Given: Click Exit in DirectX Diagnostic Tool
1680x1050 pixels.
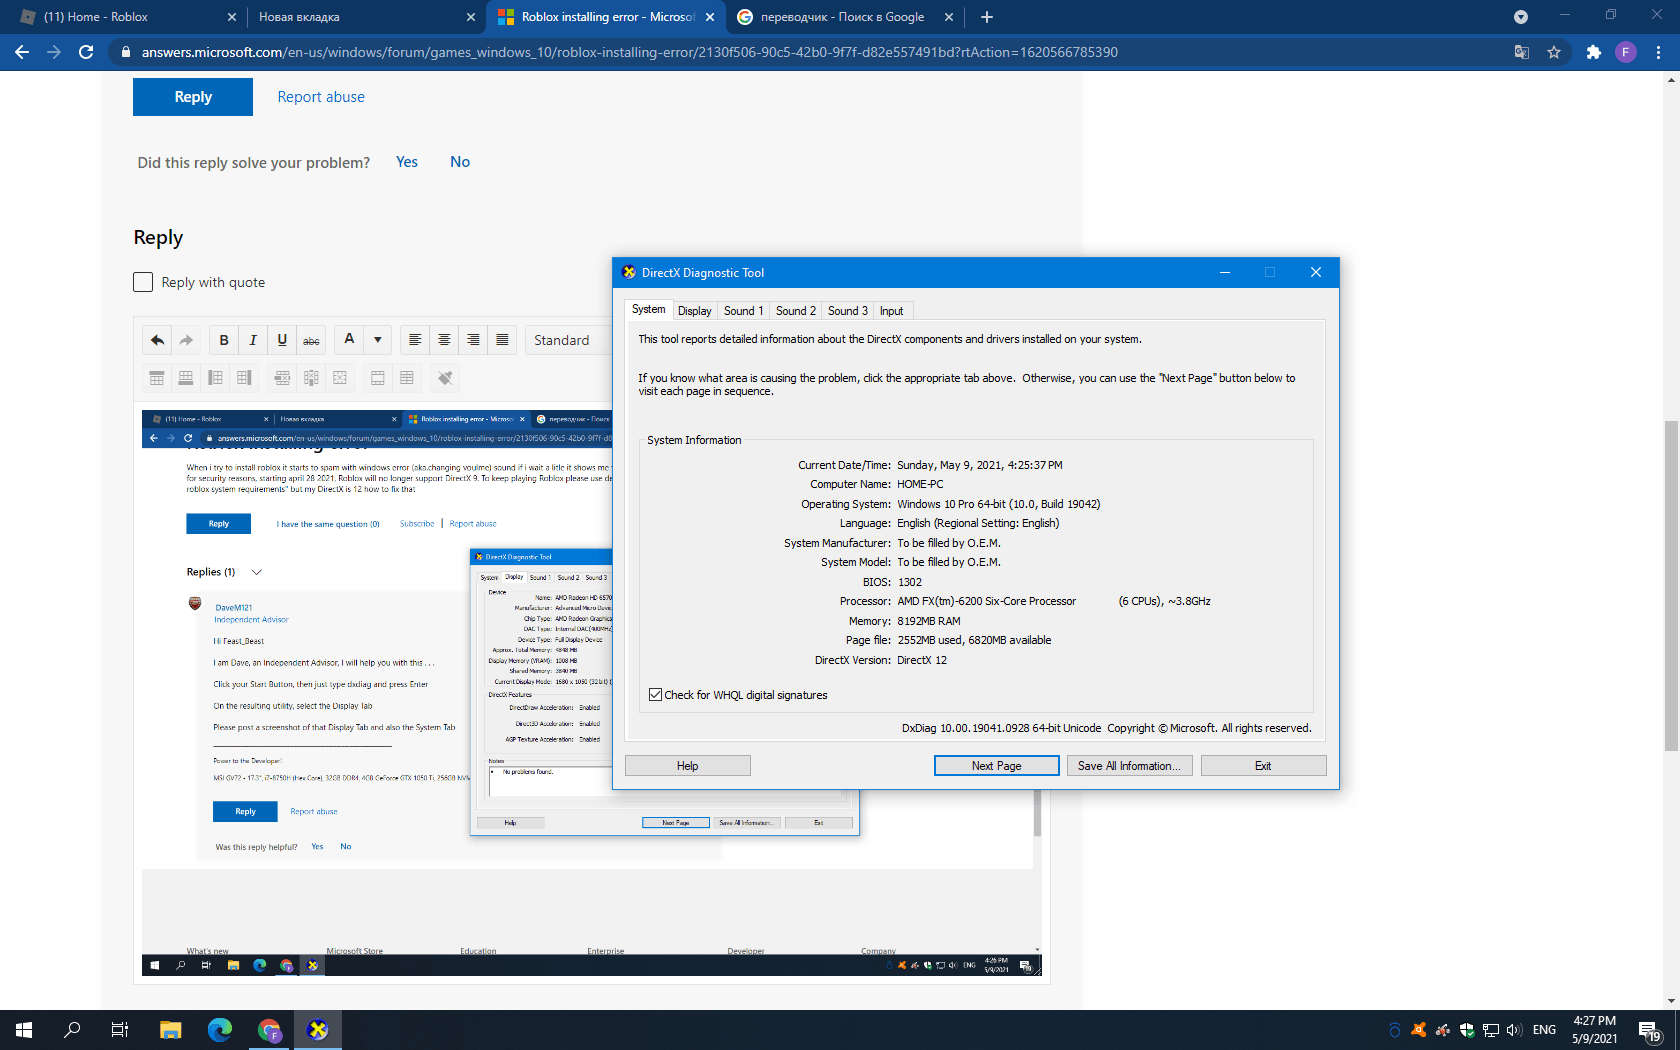Looking at the screenshot, I should click(x=1263, y=766).
